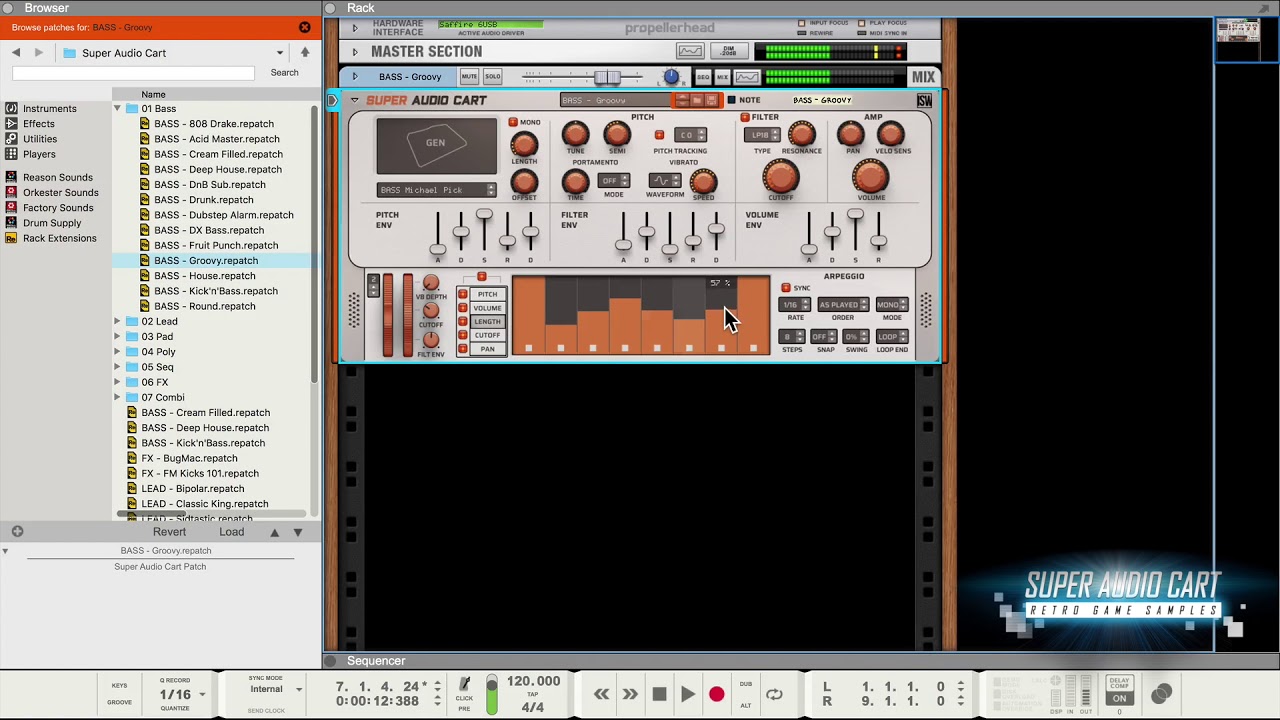Open the BASS Michael Pick sample selector
Image resolution: width=1280 pixels, height=720 pixels.
(436, 190)
